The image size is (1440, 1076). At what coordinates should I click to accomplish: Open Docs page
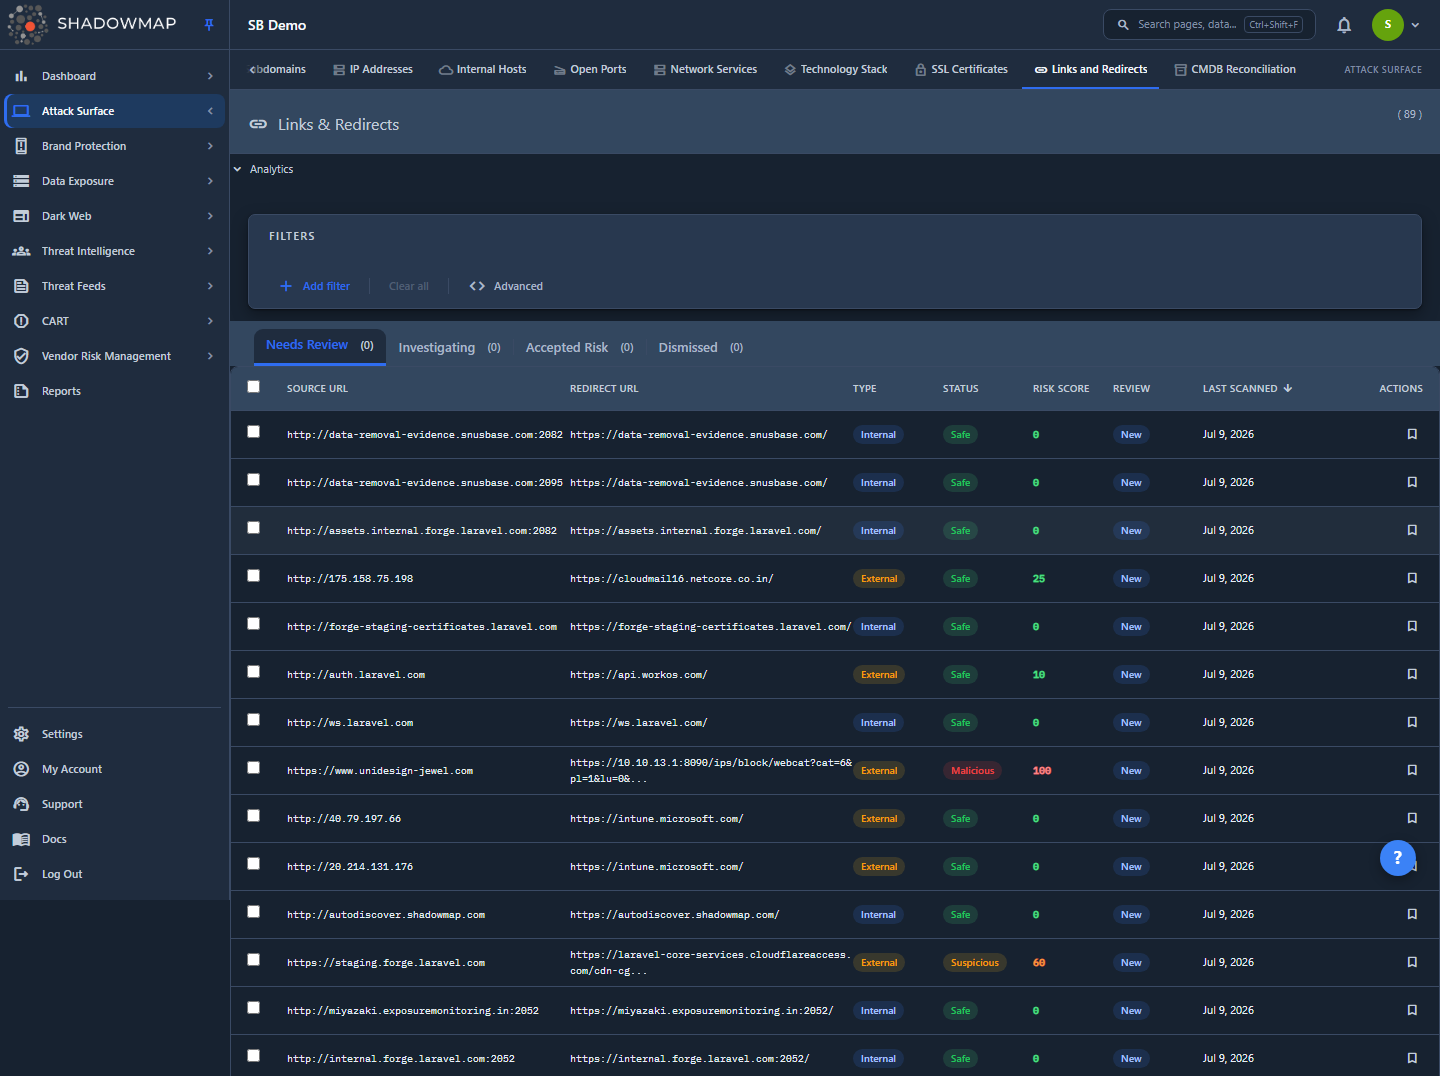(x=113, y=839)
